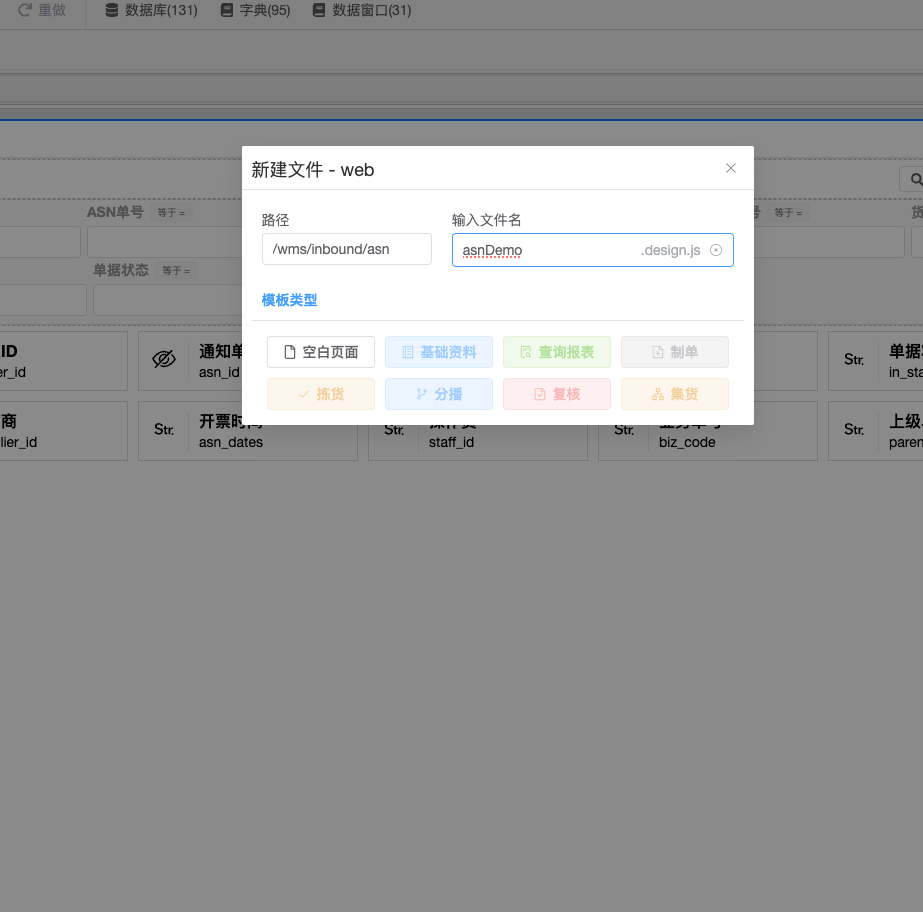Select the biz_code field card

[x=708, y=442]
